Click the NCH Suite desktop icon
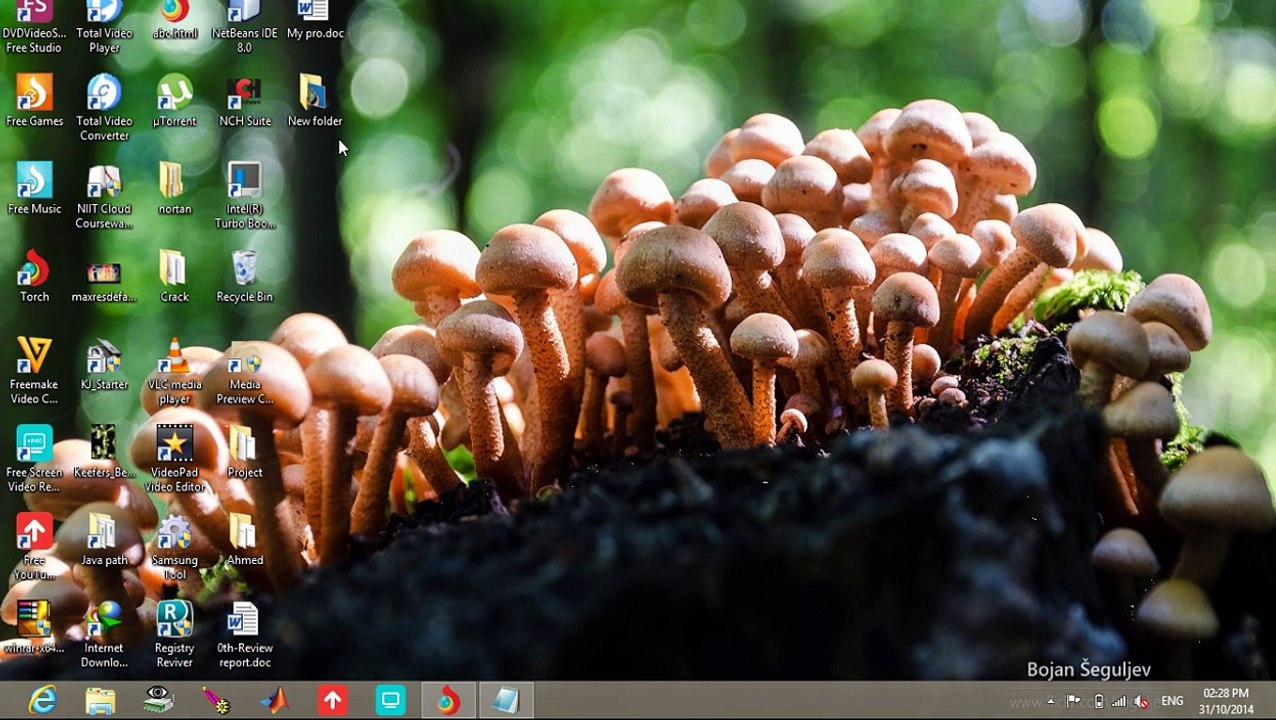 (244, 101)
